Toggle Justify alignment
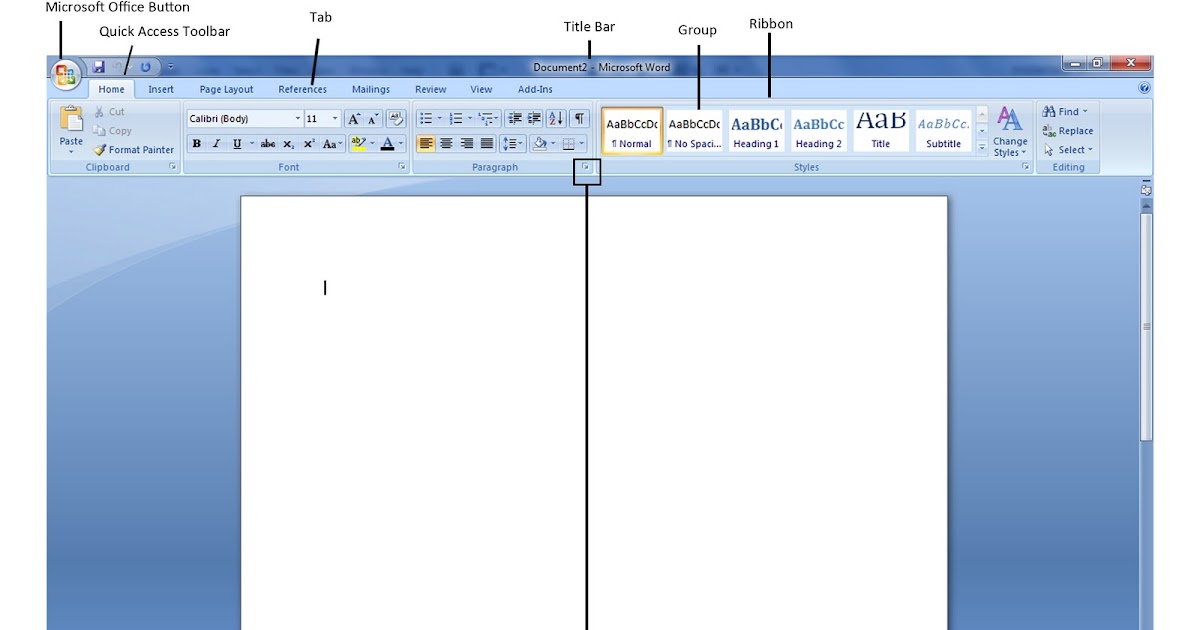 487,144
